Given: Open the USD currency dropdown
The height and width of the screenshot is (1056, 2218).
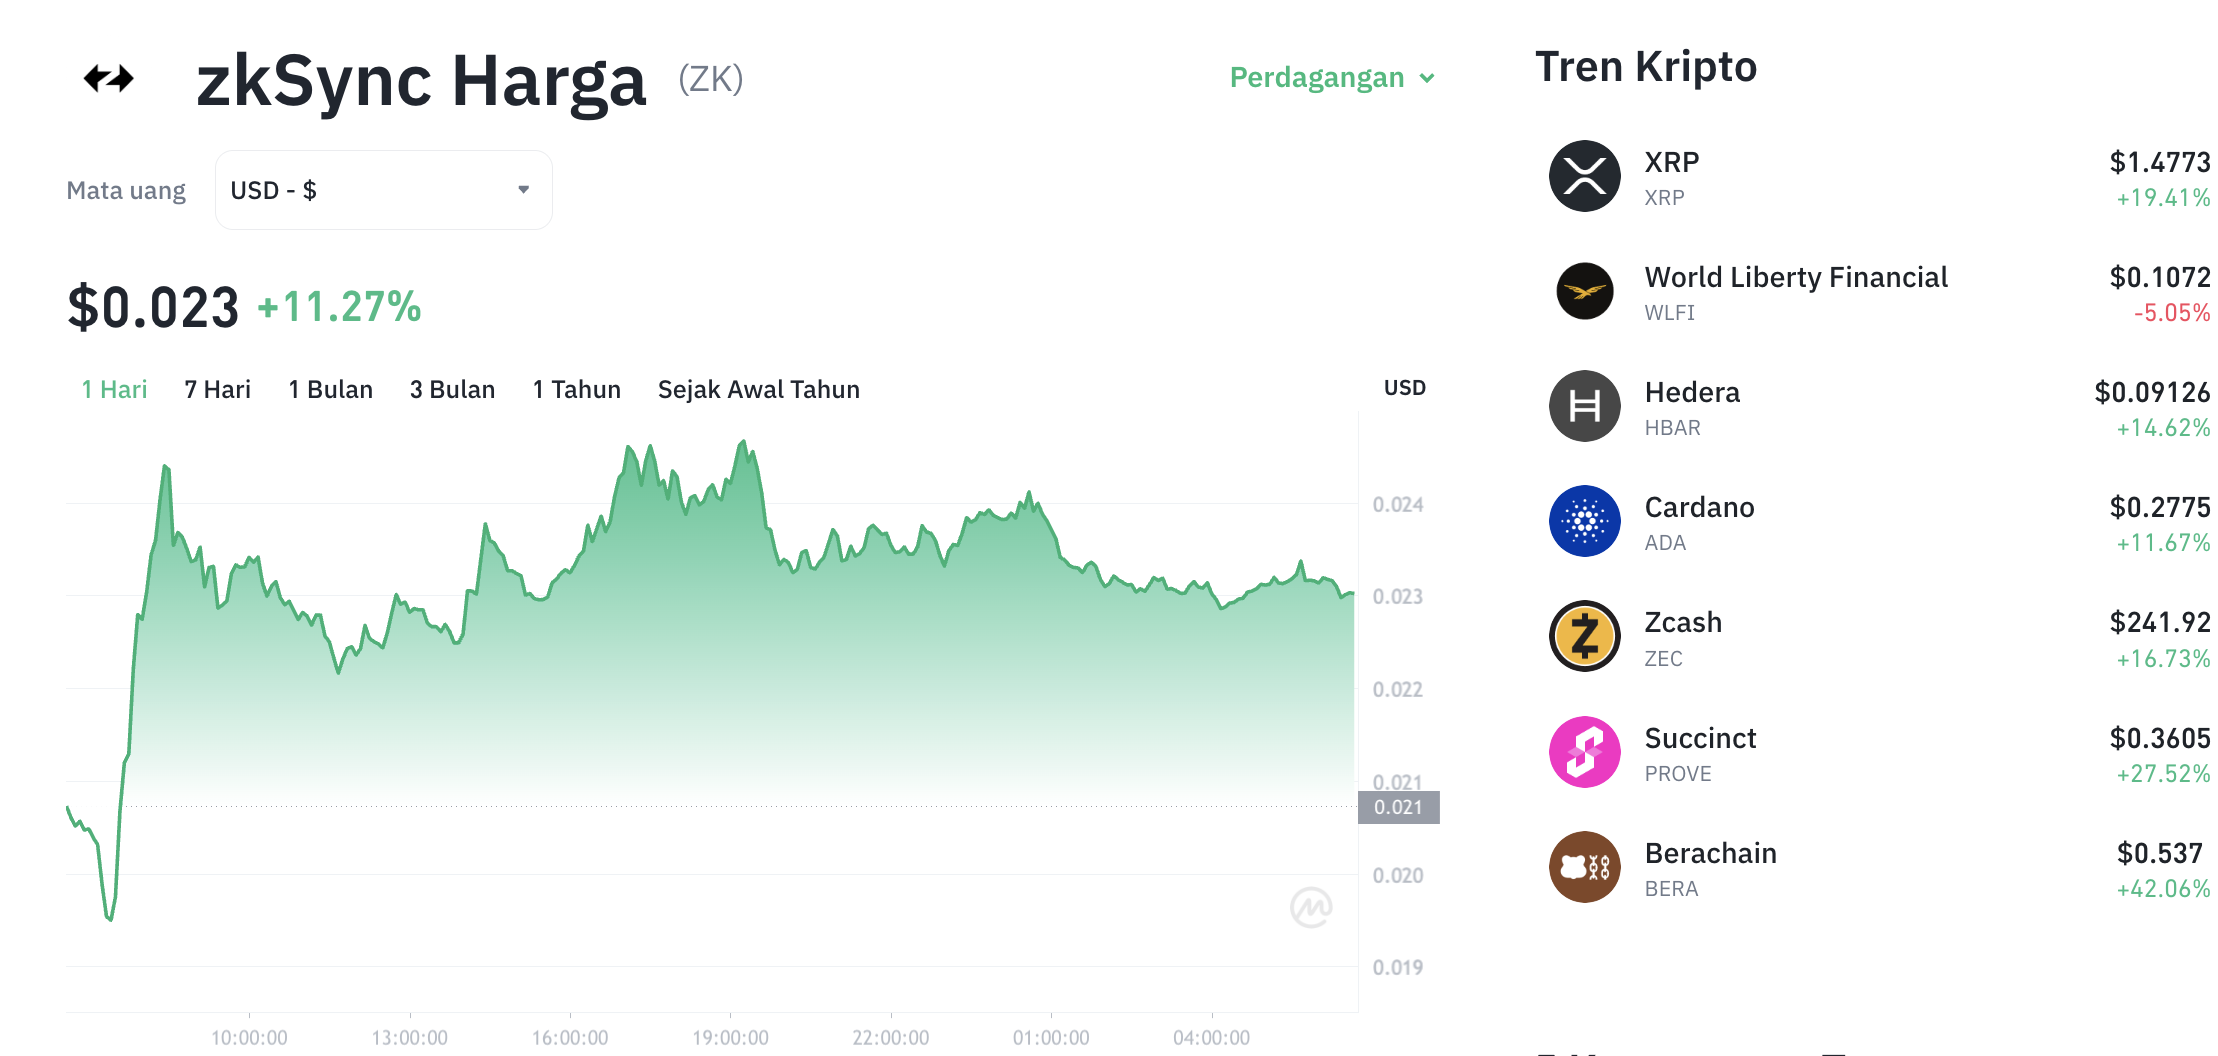Looking at the screenshot, I should (x=382, y=189).
